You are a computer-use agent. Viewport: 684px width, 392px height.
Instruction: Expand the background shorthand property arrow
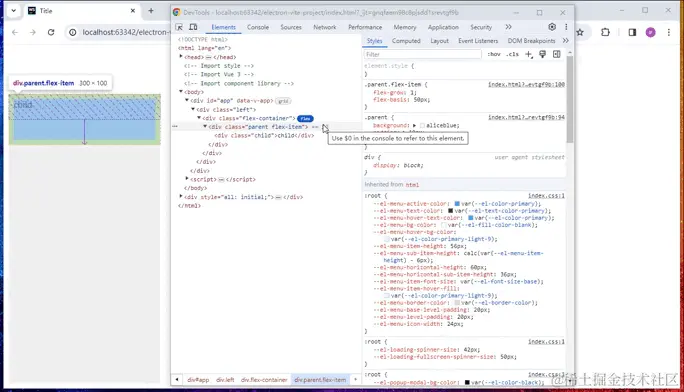[x=414, y=125]
